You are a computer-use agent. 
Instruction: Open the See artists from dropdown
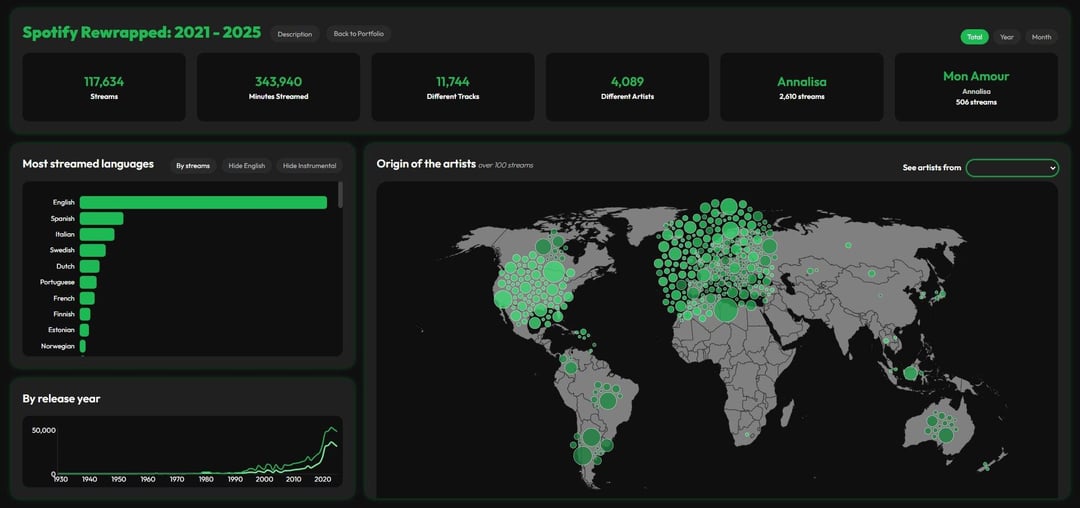tap(1011, 168)
